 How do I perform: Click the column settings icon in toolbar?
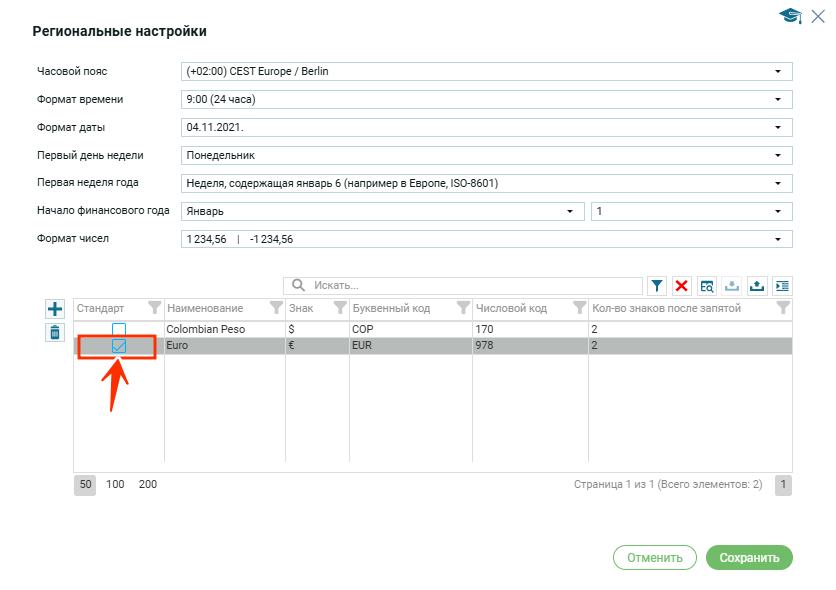pos(782,286)
